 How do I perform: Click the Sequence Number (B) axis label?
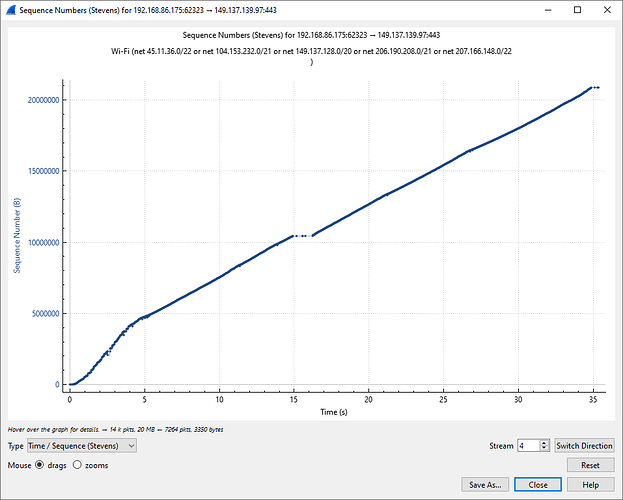[17, 235]
